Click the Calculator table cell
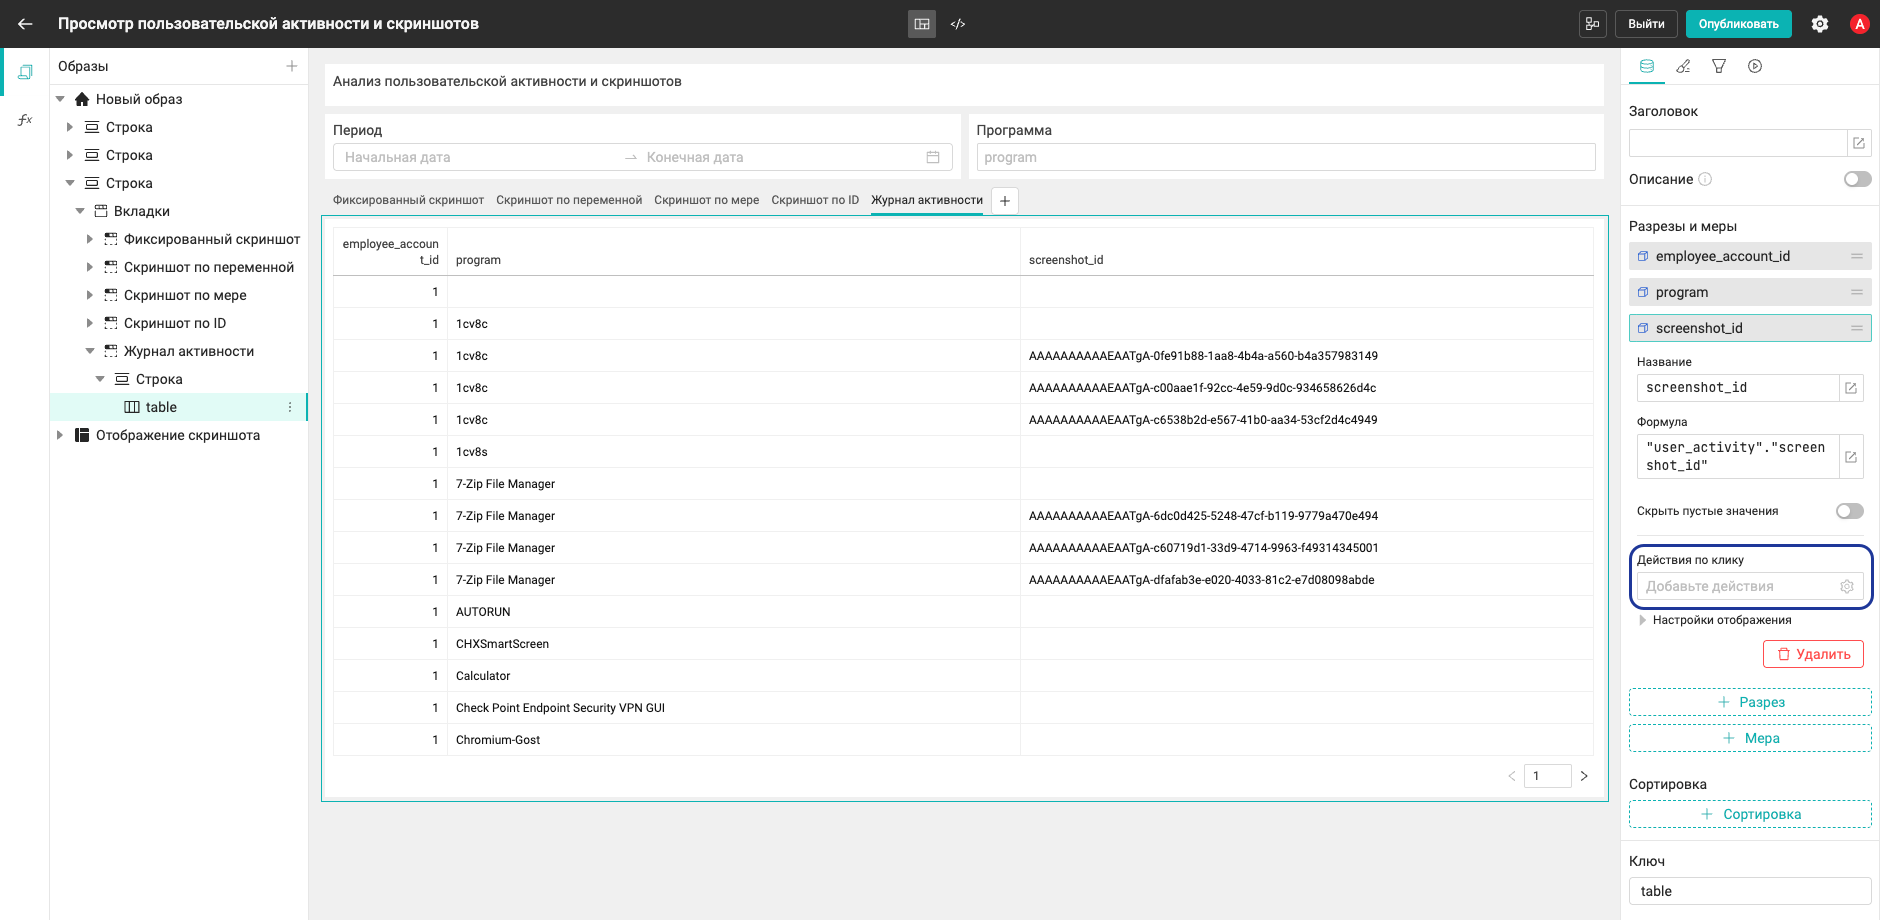Screen dimensions: 1880x920 (733, 676)
